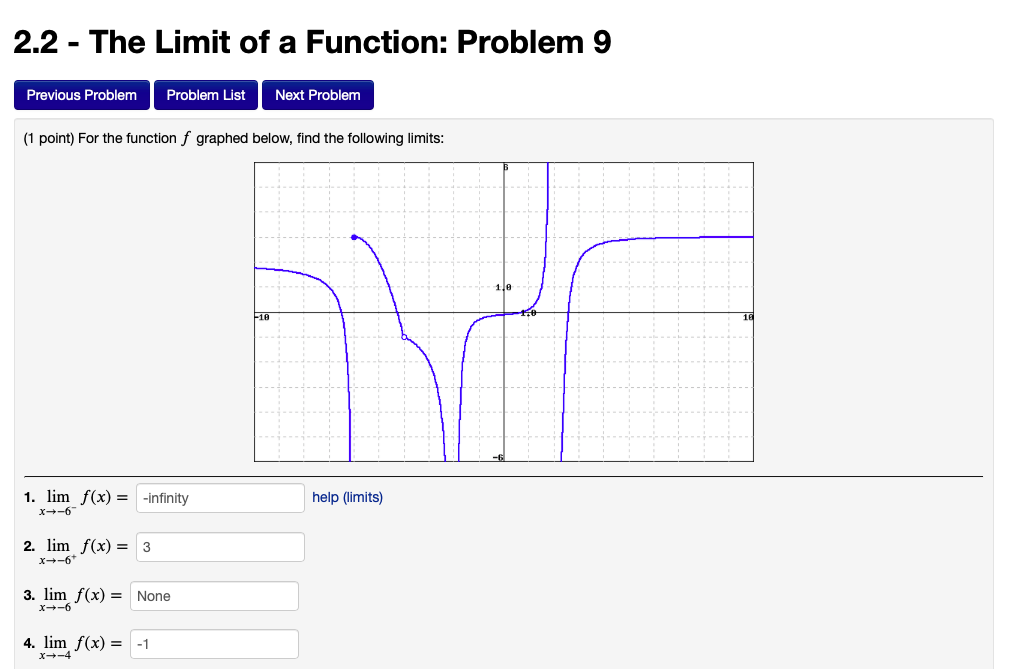Click the answer field showing None

(214, 595)
